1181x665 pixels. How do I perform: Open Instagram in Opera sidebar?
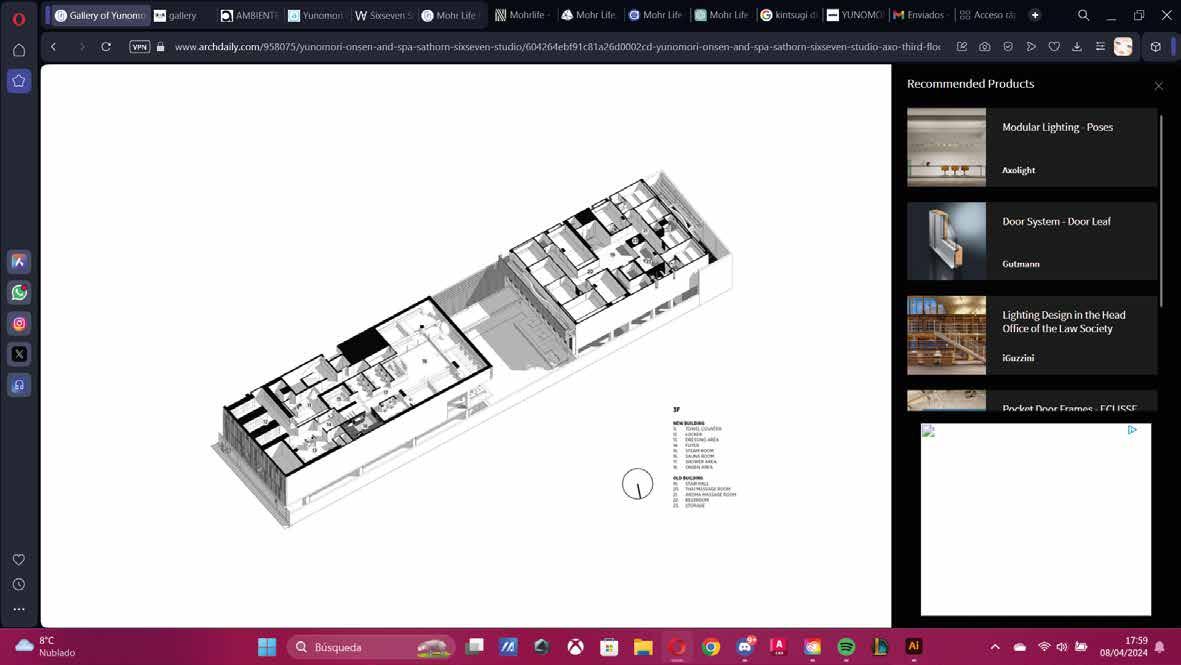tap(19, 323)
